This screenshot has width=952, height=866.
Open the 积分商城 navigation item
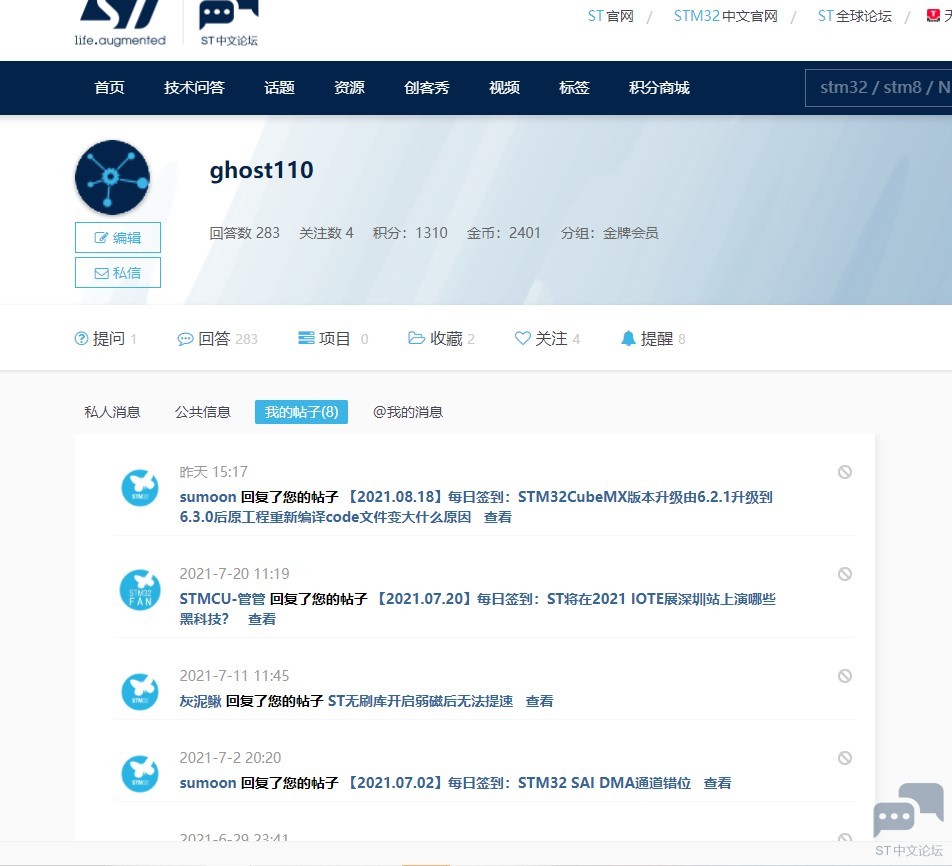659,87
